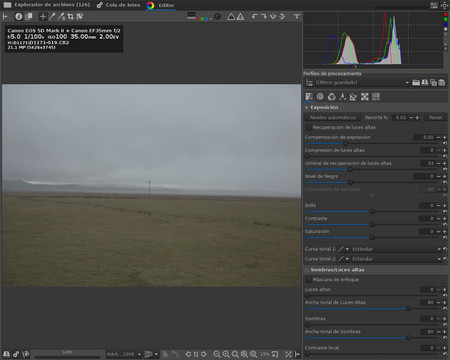Copy processing profile to clipboard
The image size is (450, 360).
433,82
